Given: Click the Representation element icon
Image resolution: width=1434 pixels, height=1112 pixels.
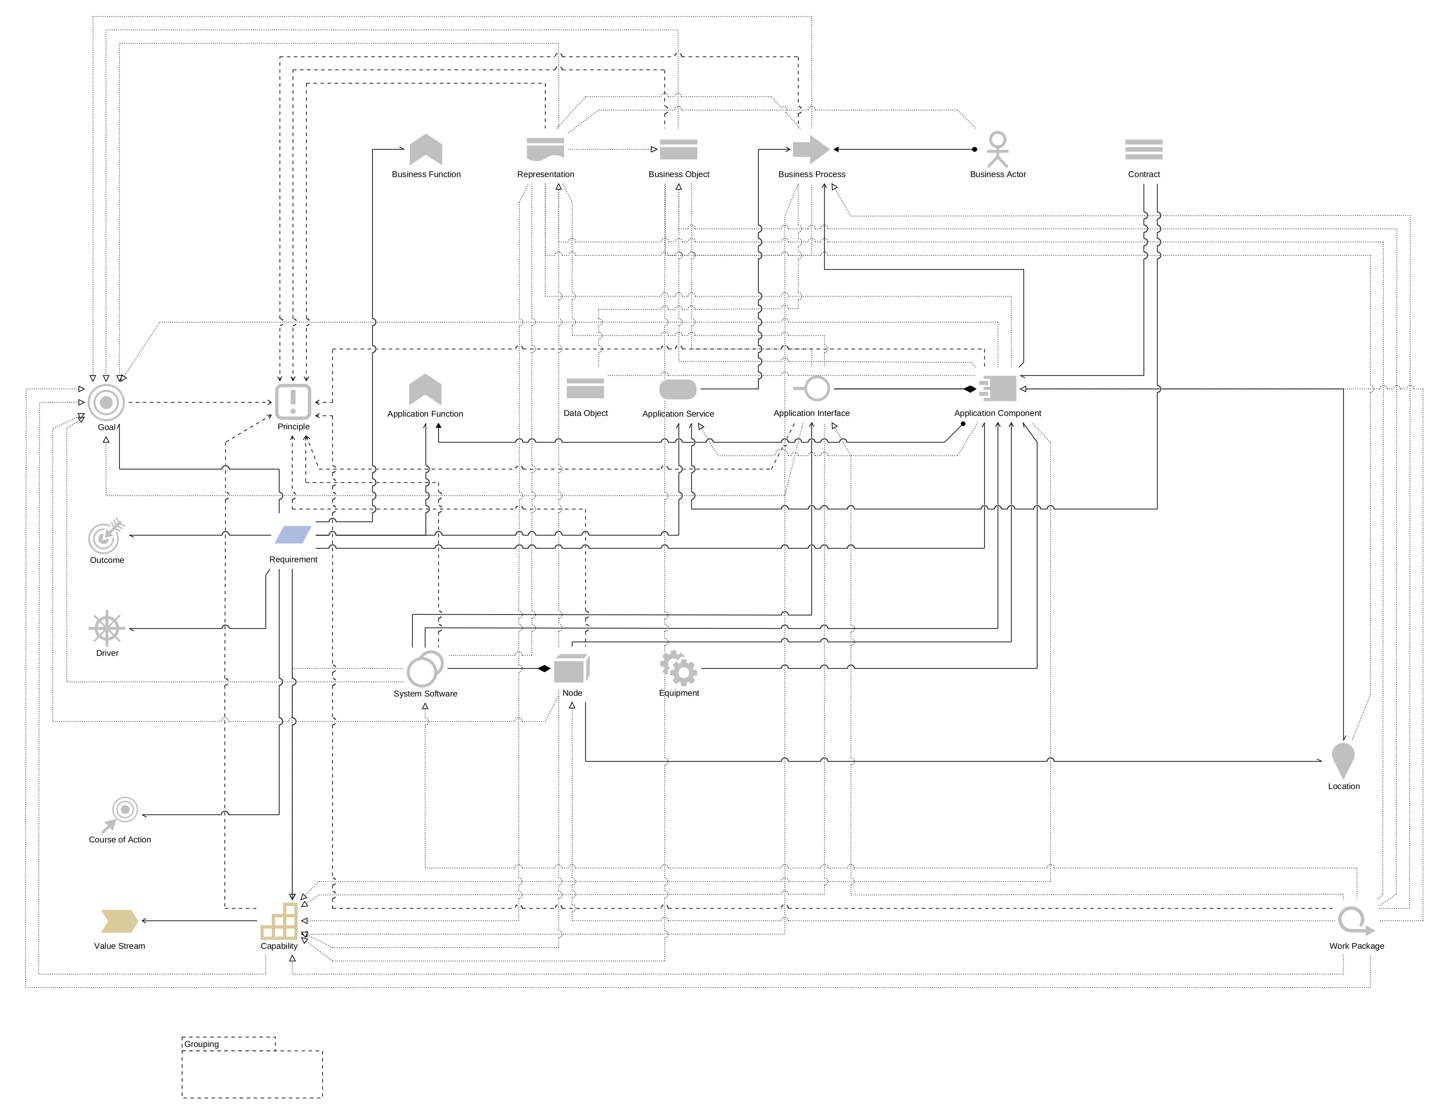Looking at the screenshot, I should coord(545,148).
